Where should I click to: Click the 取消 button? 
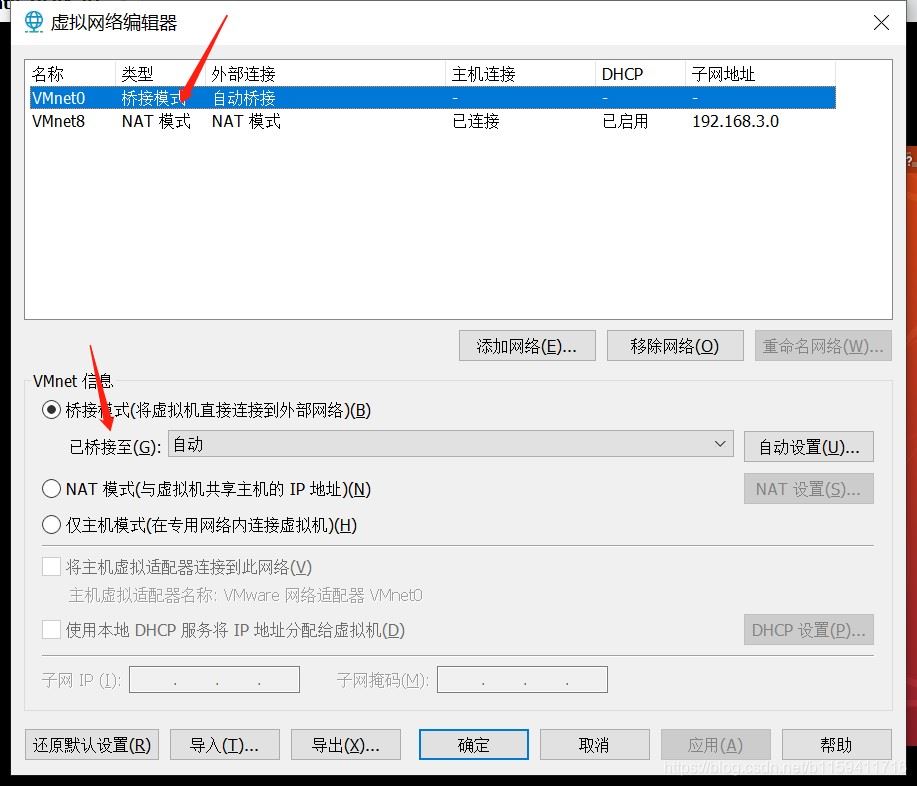(595, 744)
